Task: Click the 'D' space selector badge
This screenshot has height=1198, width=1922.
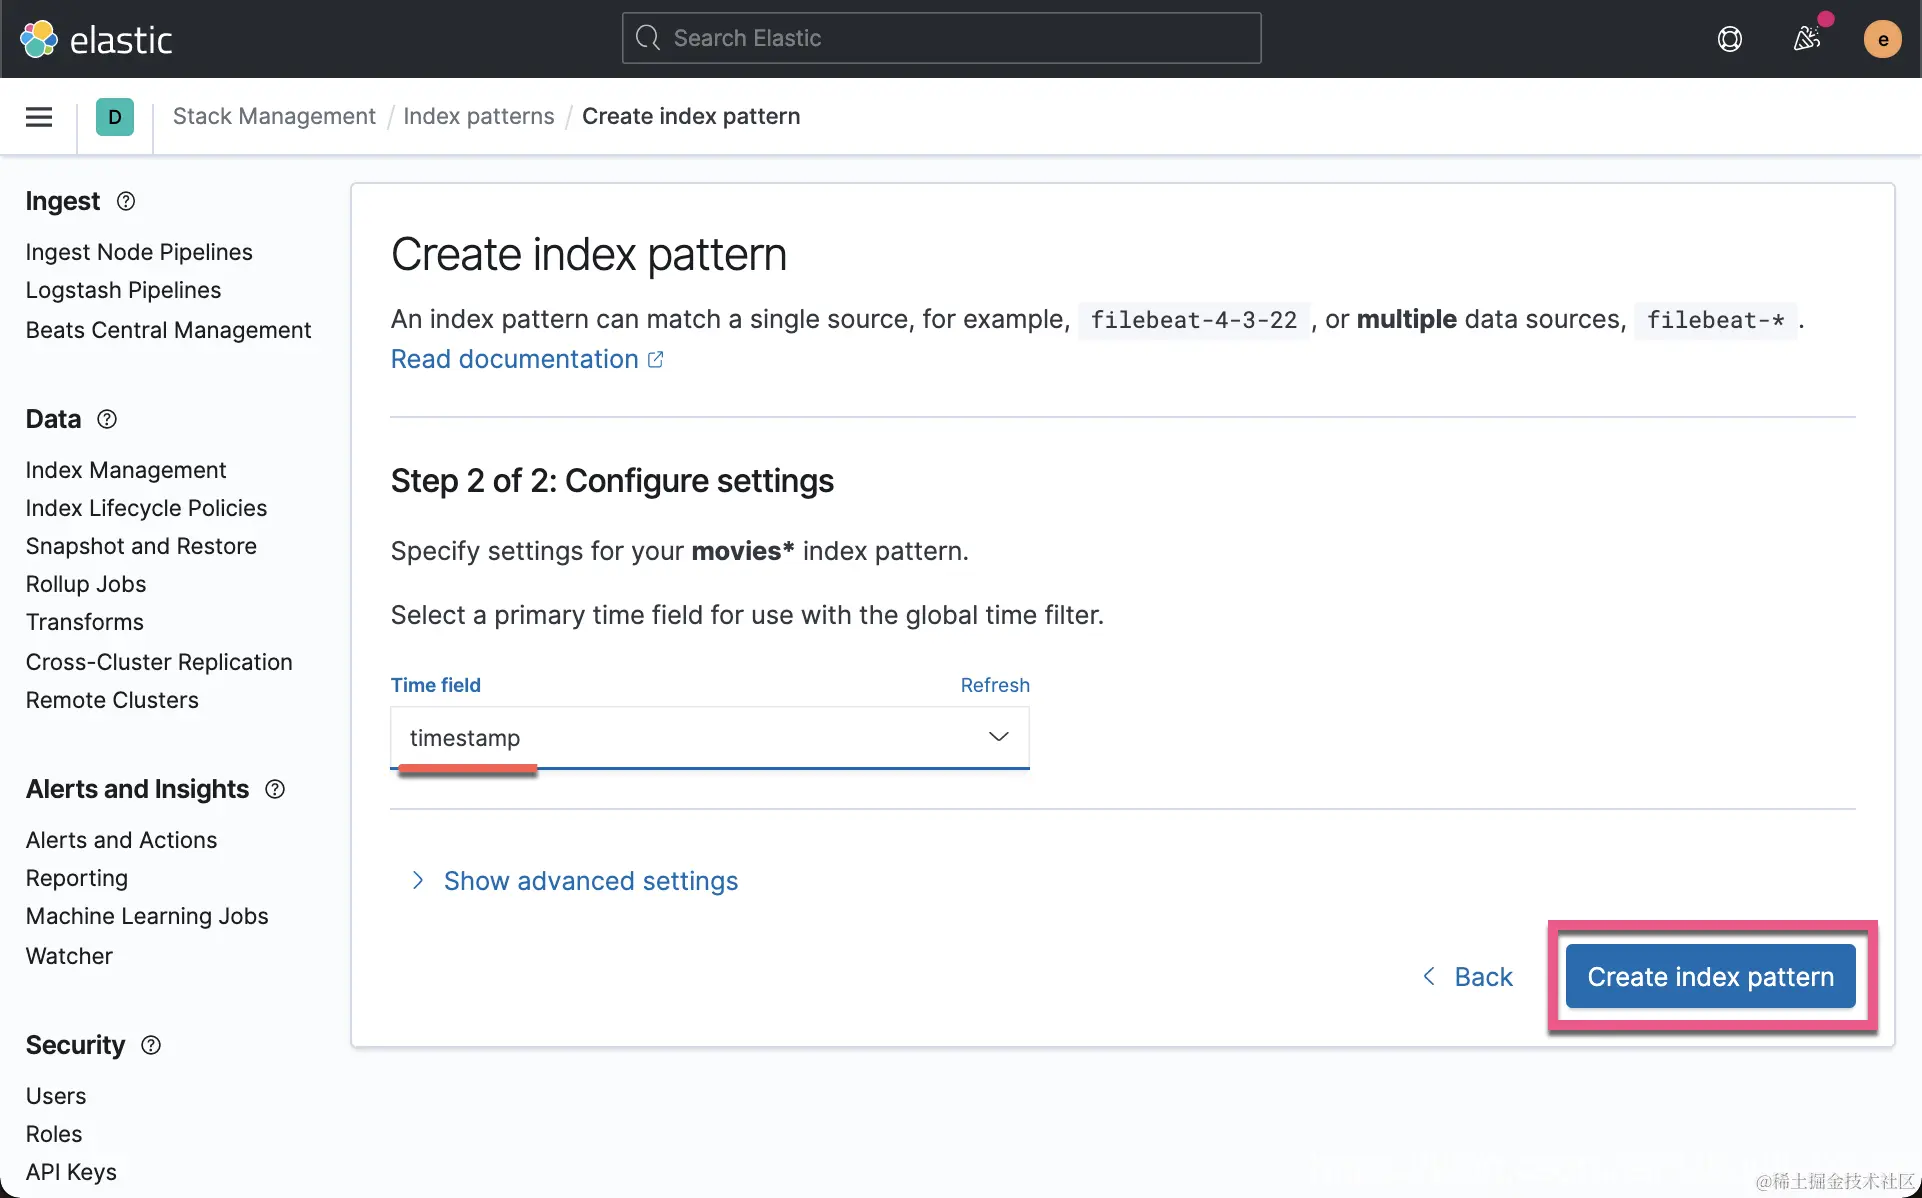Action: [115, 117]
